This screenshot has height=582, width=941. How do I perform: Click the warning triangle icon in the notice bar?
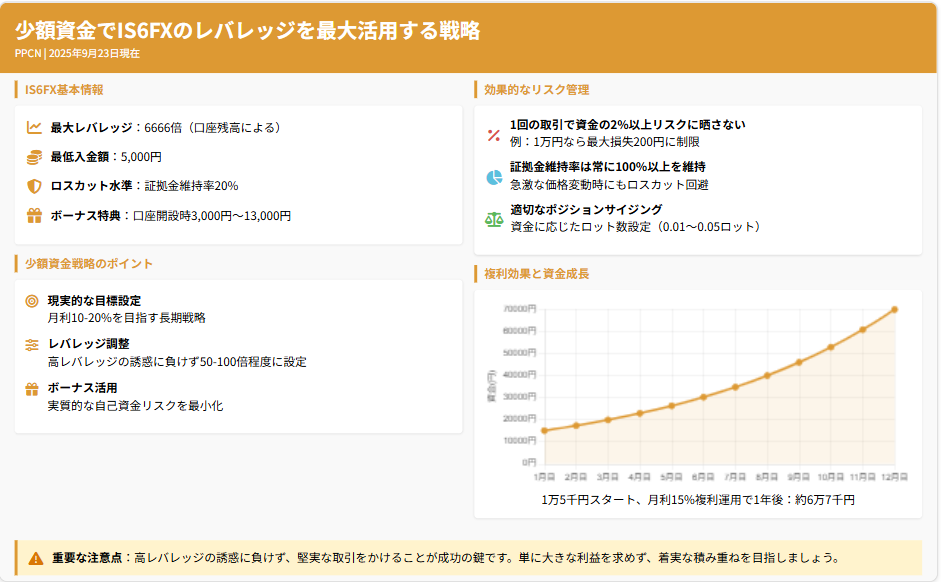coord(36,558)
